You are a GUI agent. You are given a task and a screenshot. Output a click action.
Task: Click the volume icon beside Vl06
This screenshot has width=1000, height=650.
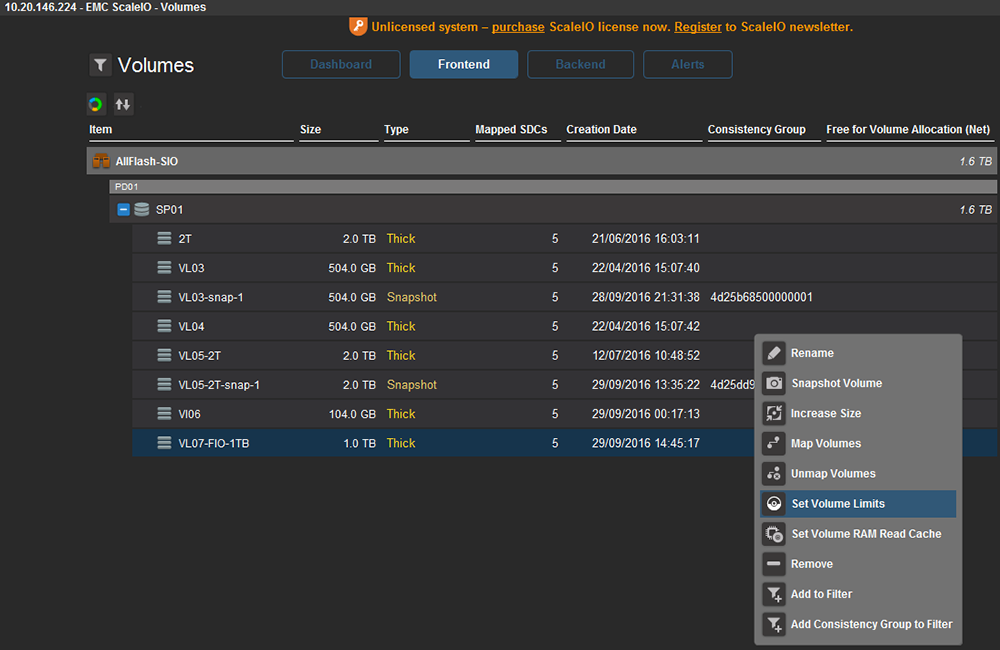tap(164, 414)
